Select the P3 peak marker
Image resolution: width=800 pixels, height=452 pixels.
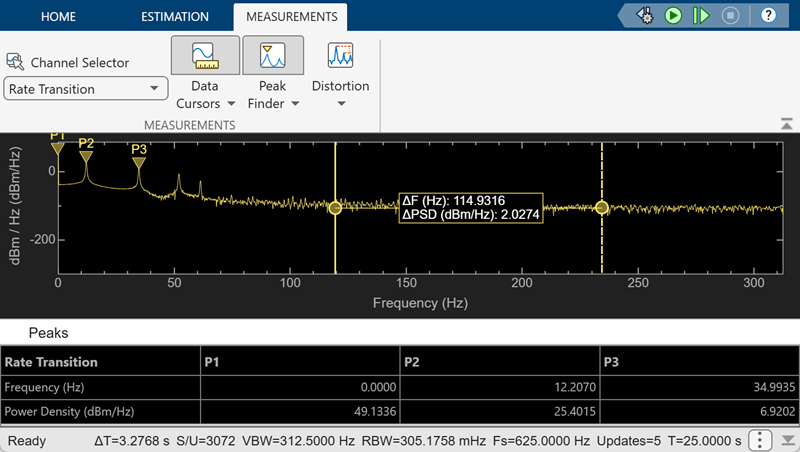(x=139, y=163)
